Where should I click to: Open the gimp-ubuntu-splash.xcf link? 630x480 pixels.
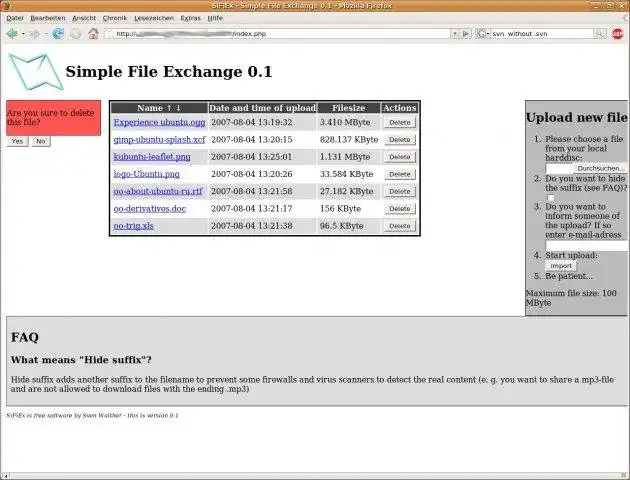click(x=160, y=139)
